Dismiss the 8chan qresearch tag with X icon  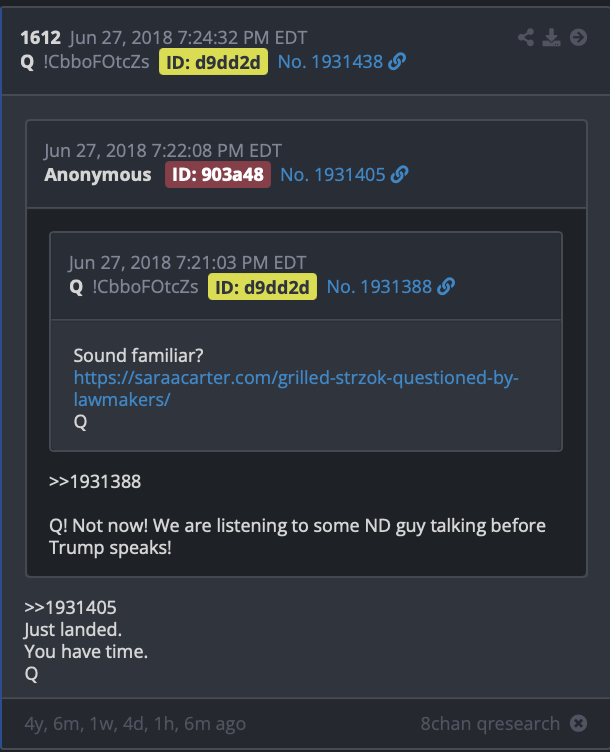pos(578,723)
